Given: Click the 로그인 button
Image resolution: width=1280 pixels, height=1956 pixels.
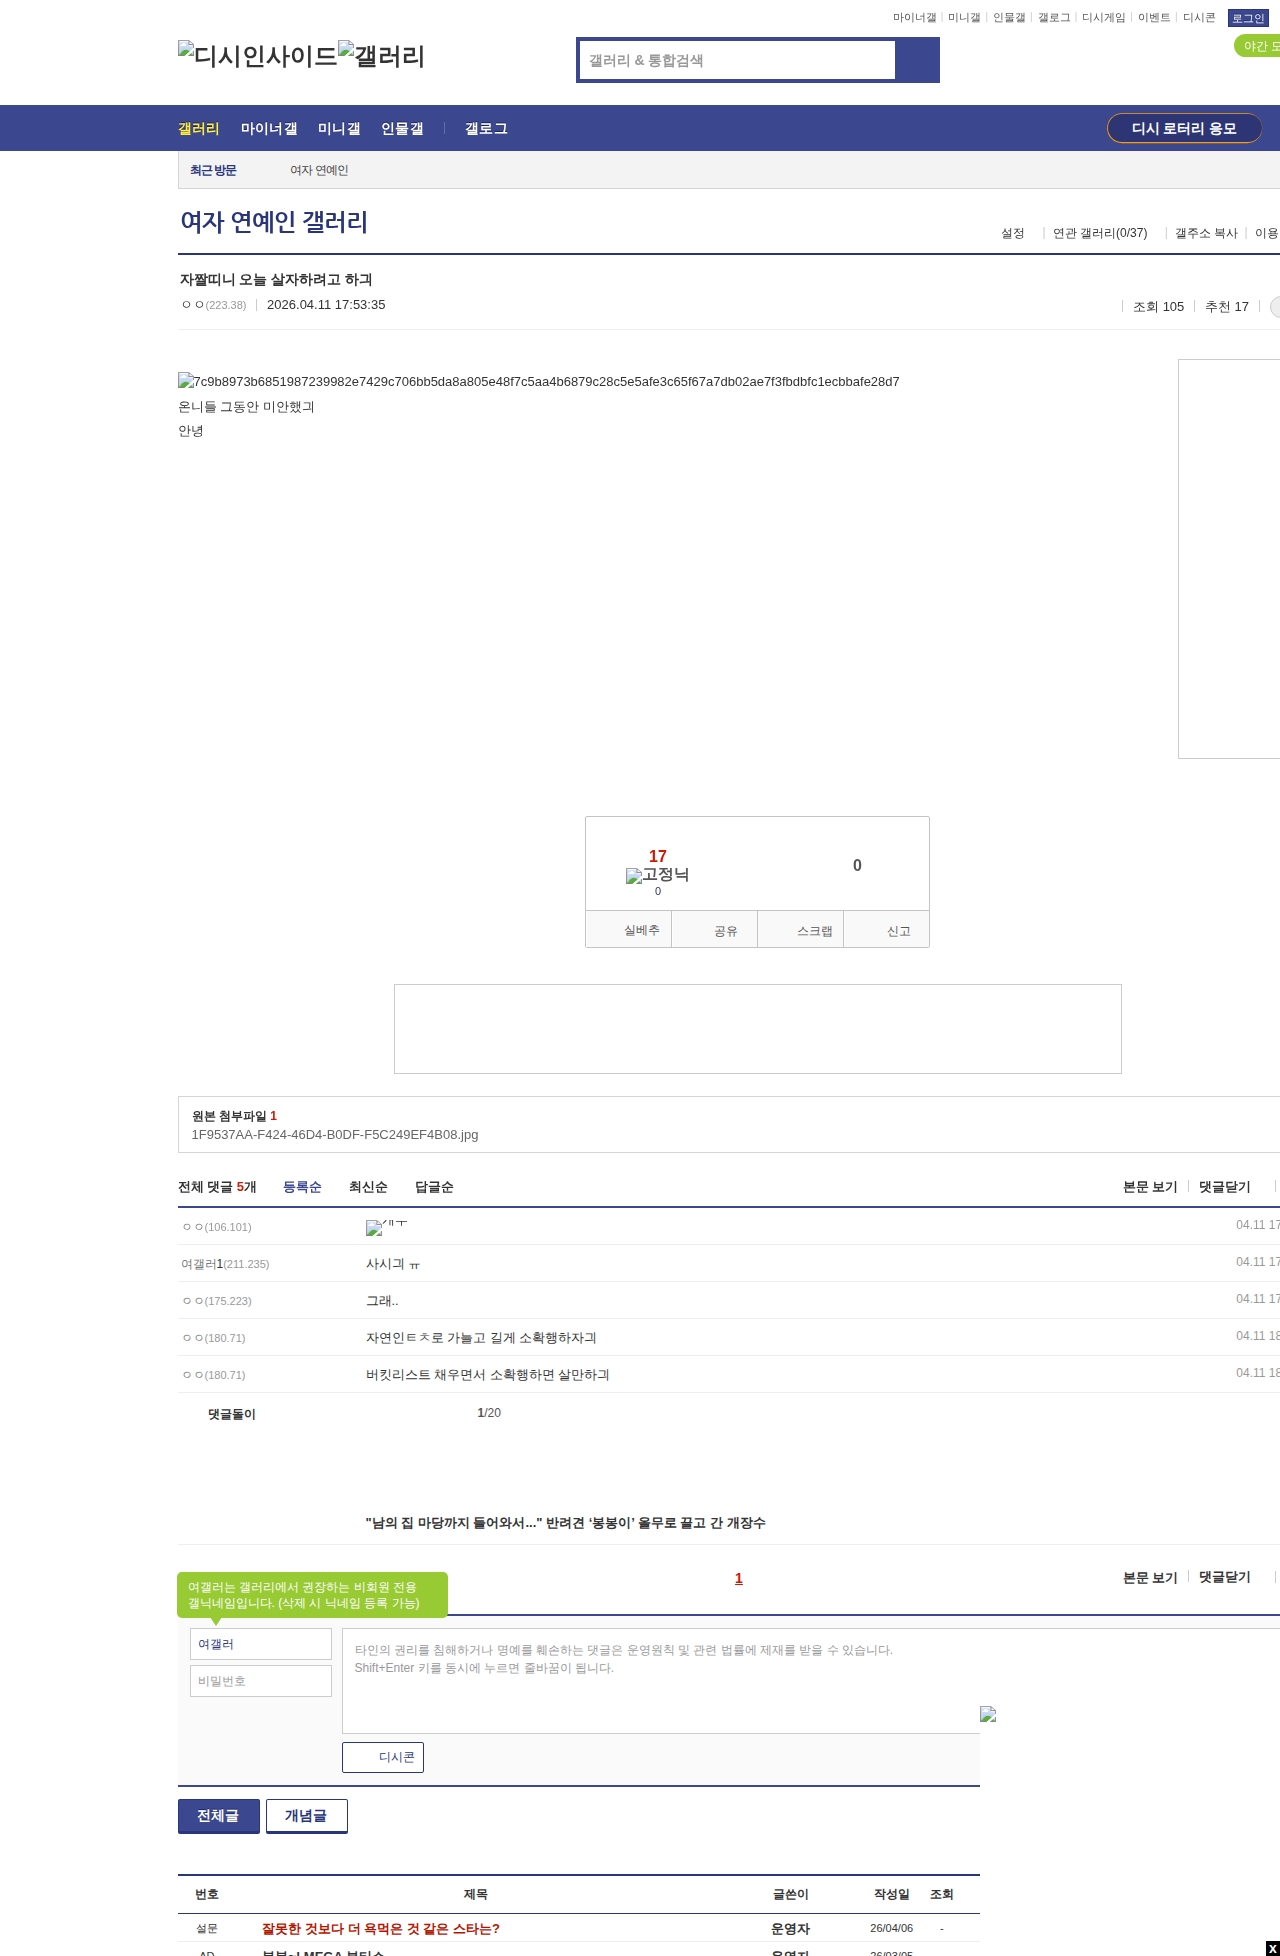Looking at the screenshot, I should click(1248, 18).
